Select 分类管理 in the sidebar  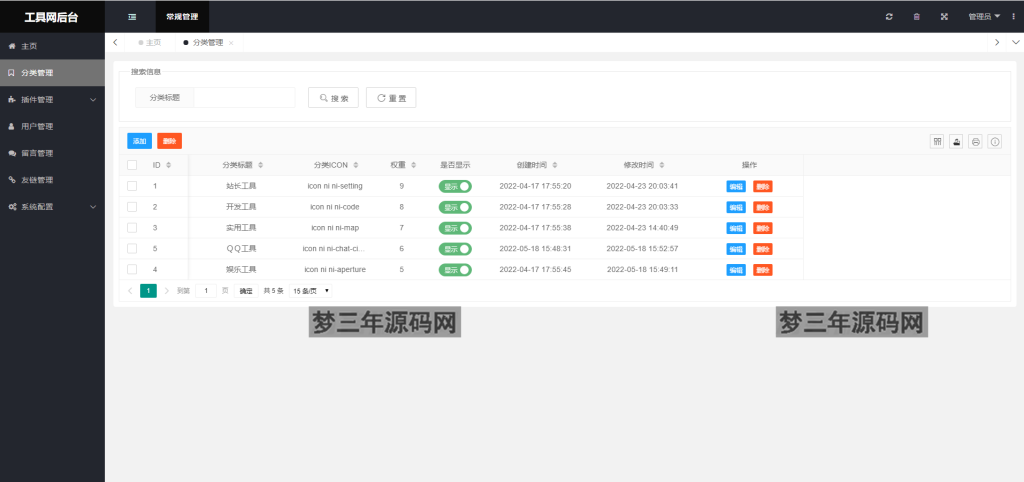[52, 73]
